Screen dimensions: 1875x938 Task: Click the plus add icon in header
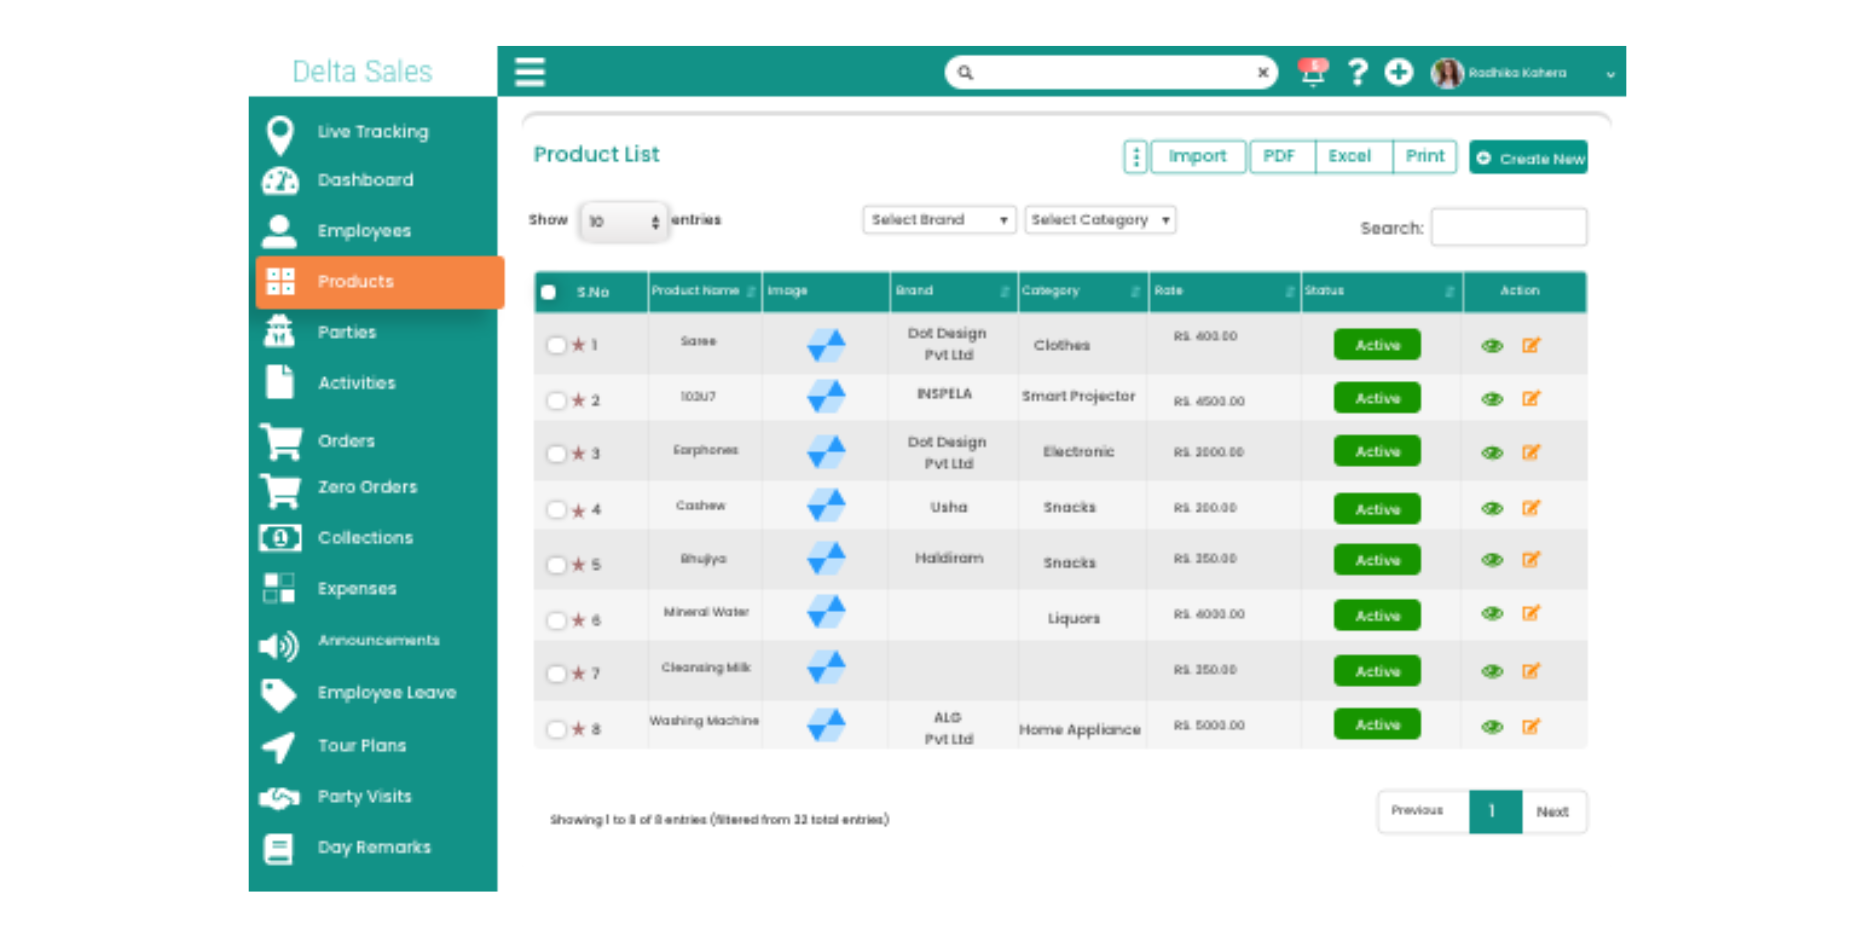(x=1398, y=72)
